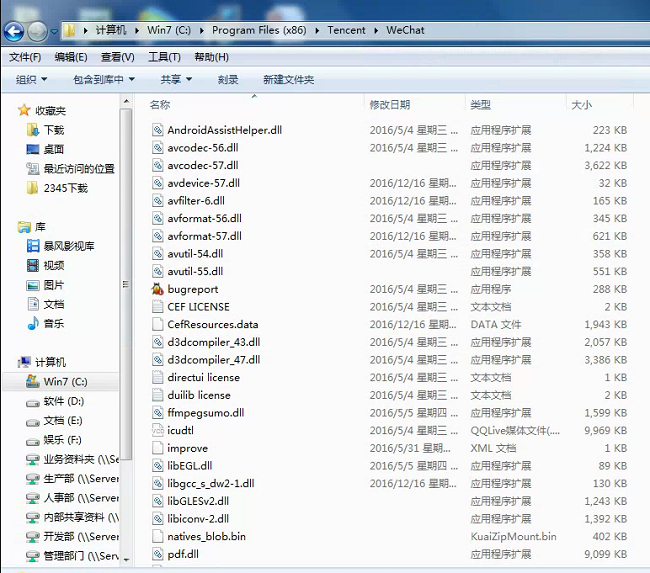This screenshot has height=573, width=650.
Task: Select the CEF LICENSE text file icon
Action: point(158,307)
